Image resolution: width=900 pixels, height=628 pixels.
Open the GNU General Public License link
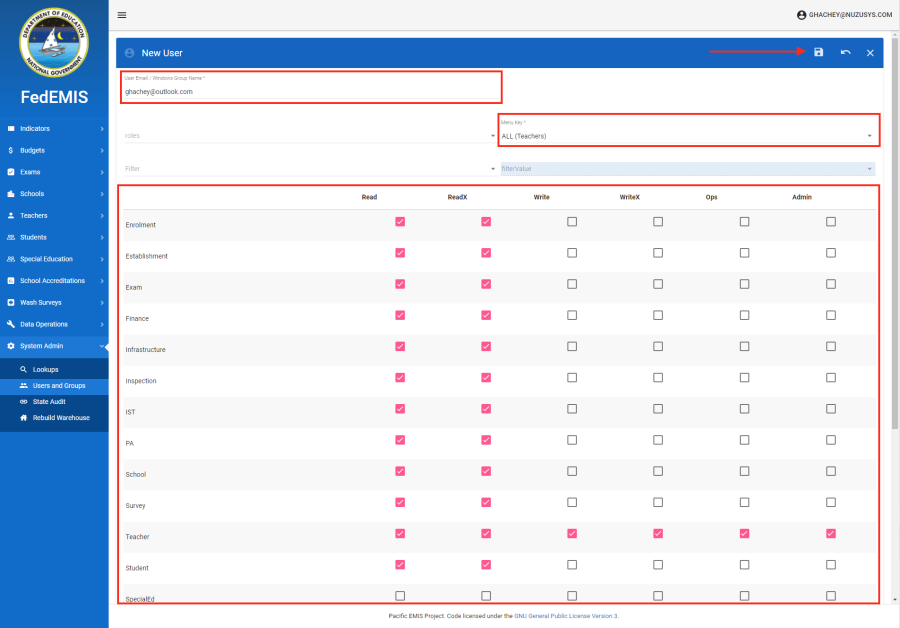tap(565, 616)
